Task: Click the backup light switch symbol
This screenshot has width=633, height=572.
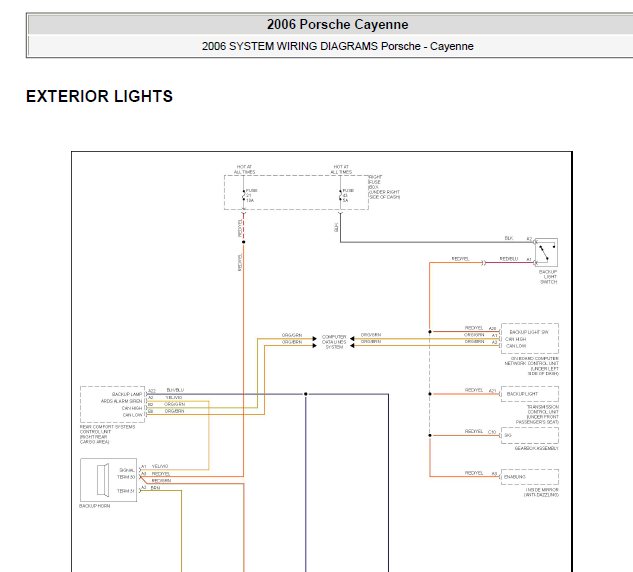Action: click(x=546, y=252)
